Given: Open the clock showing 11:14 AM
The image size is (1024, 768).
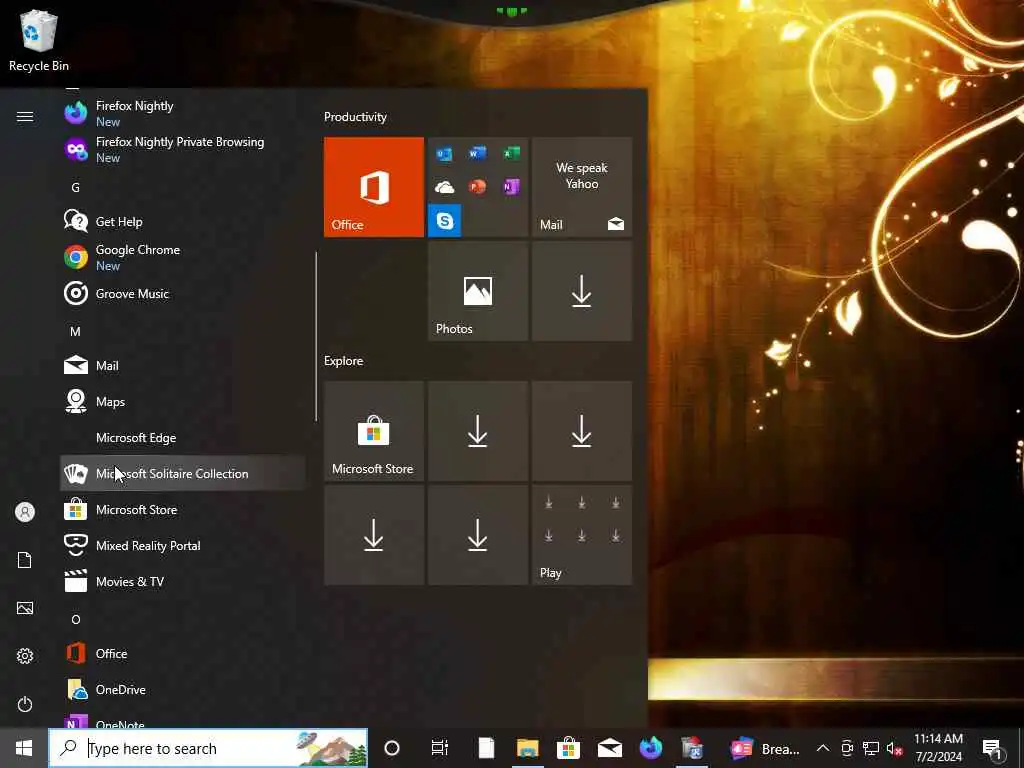Looking at the screenshot, I should click(938, 748).
